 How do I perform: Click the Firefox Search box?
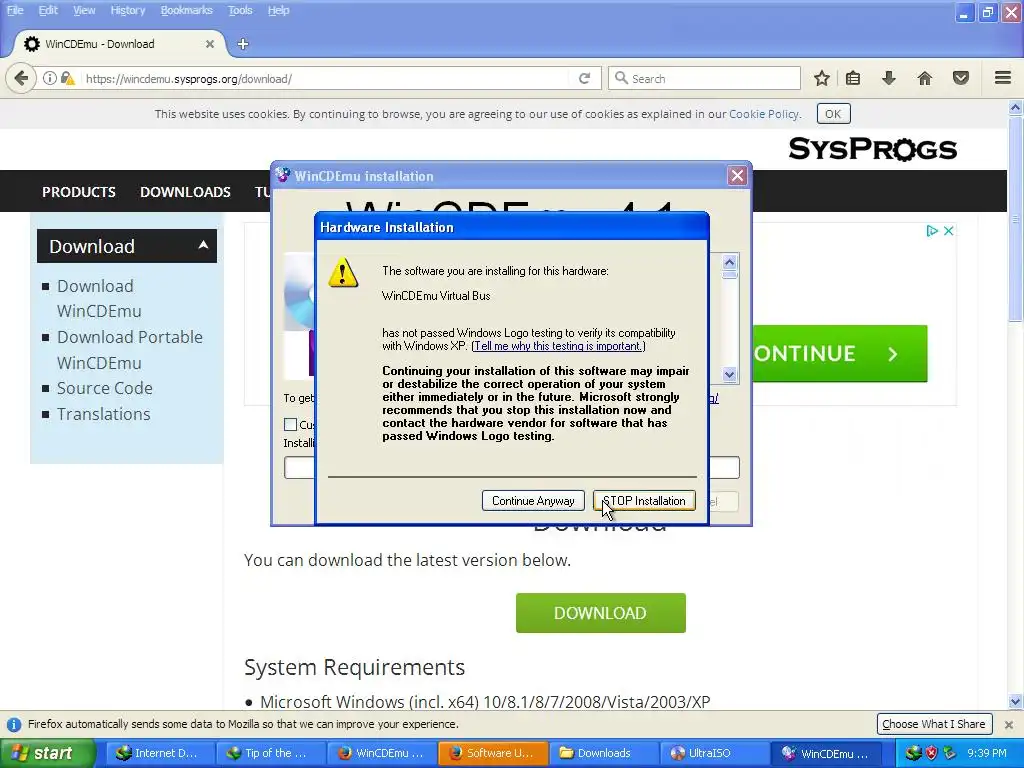(704, 78)
